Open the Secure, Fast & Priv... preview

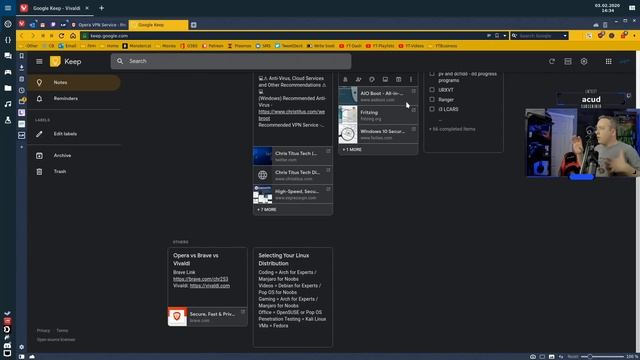(x=207, y=317)
